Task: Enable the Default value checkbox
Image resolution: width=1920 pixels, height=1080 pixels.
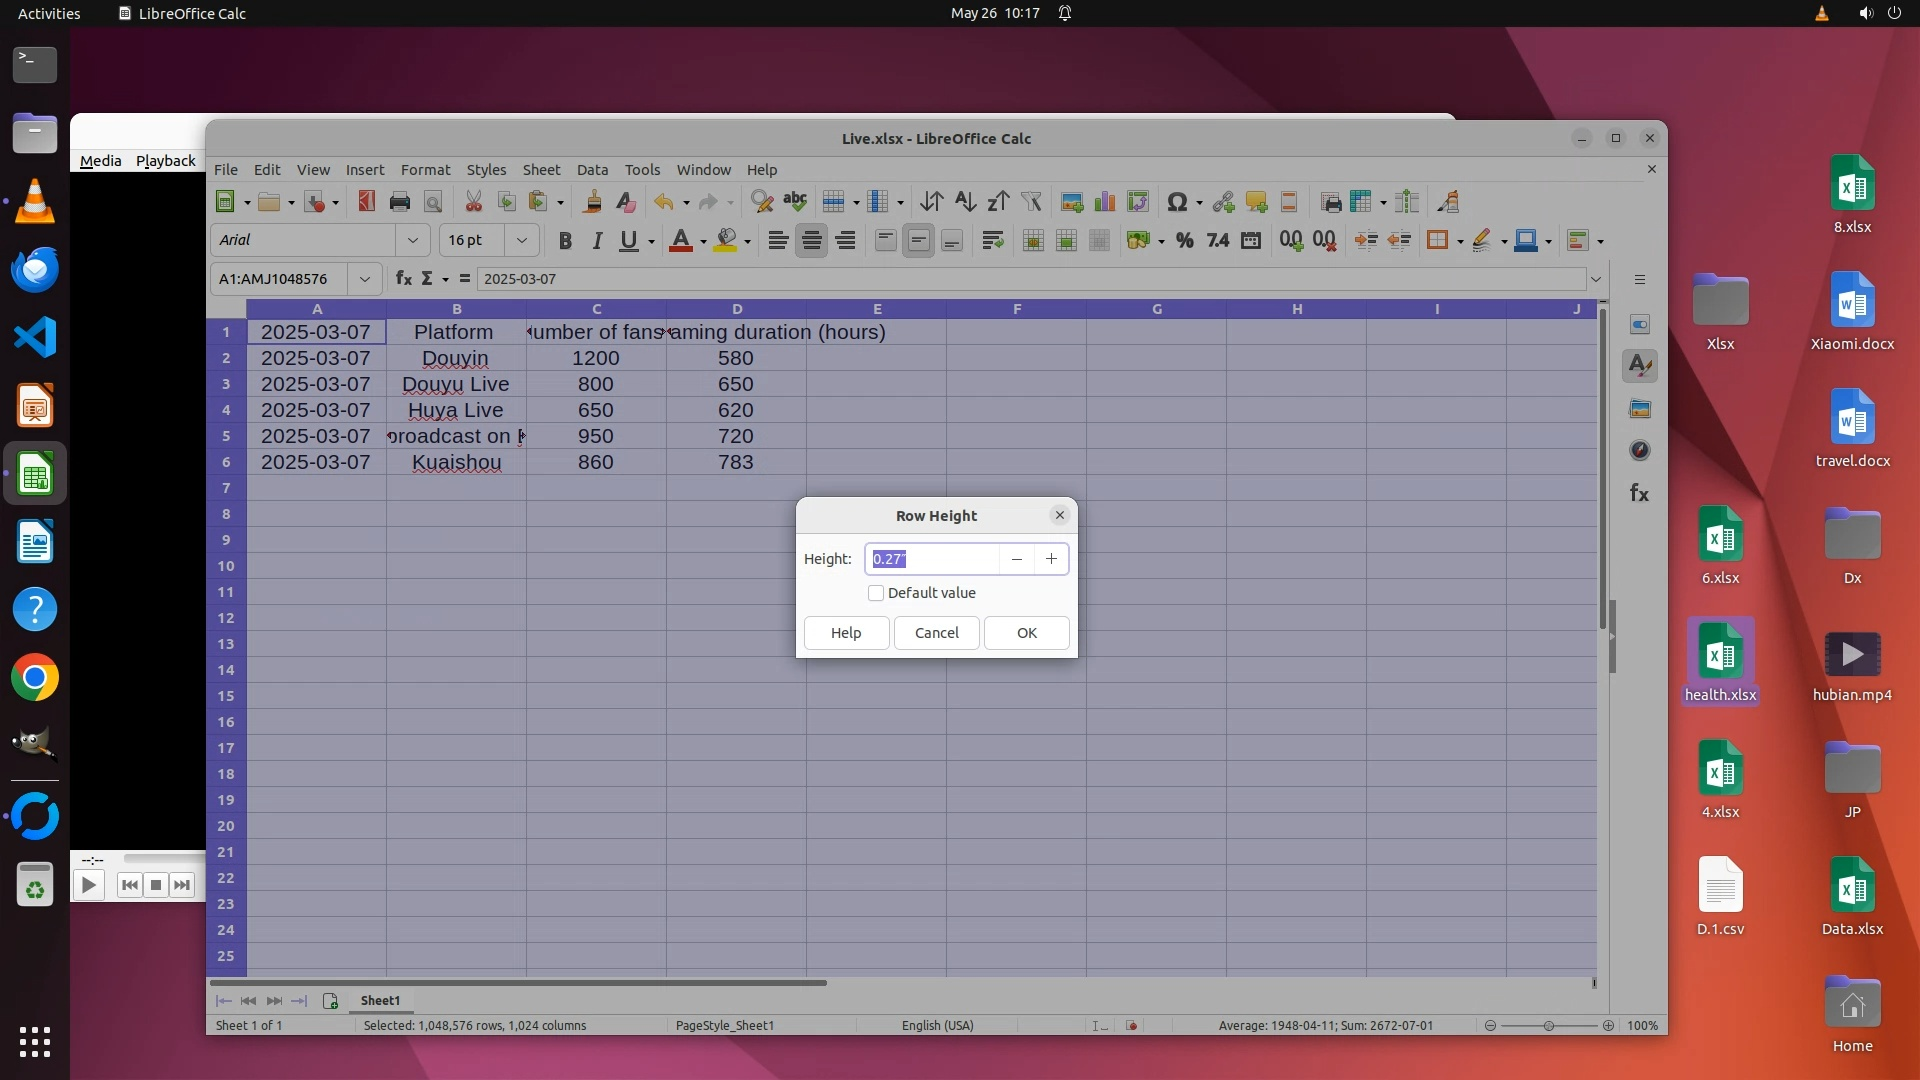Action: [x=876, y=593]
